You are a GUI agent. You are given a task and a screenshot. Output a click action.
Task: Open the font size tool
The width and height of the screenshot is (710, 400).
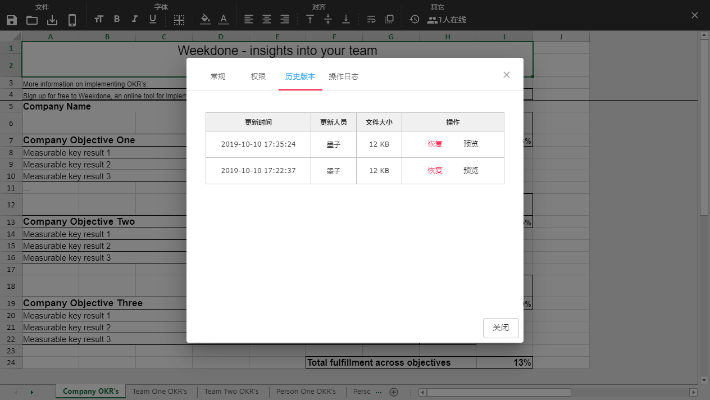(x=98, y=19)
